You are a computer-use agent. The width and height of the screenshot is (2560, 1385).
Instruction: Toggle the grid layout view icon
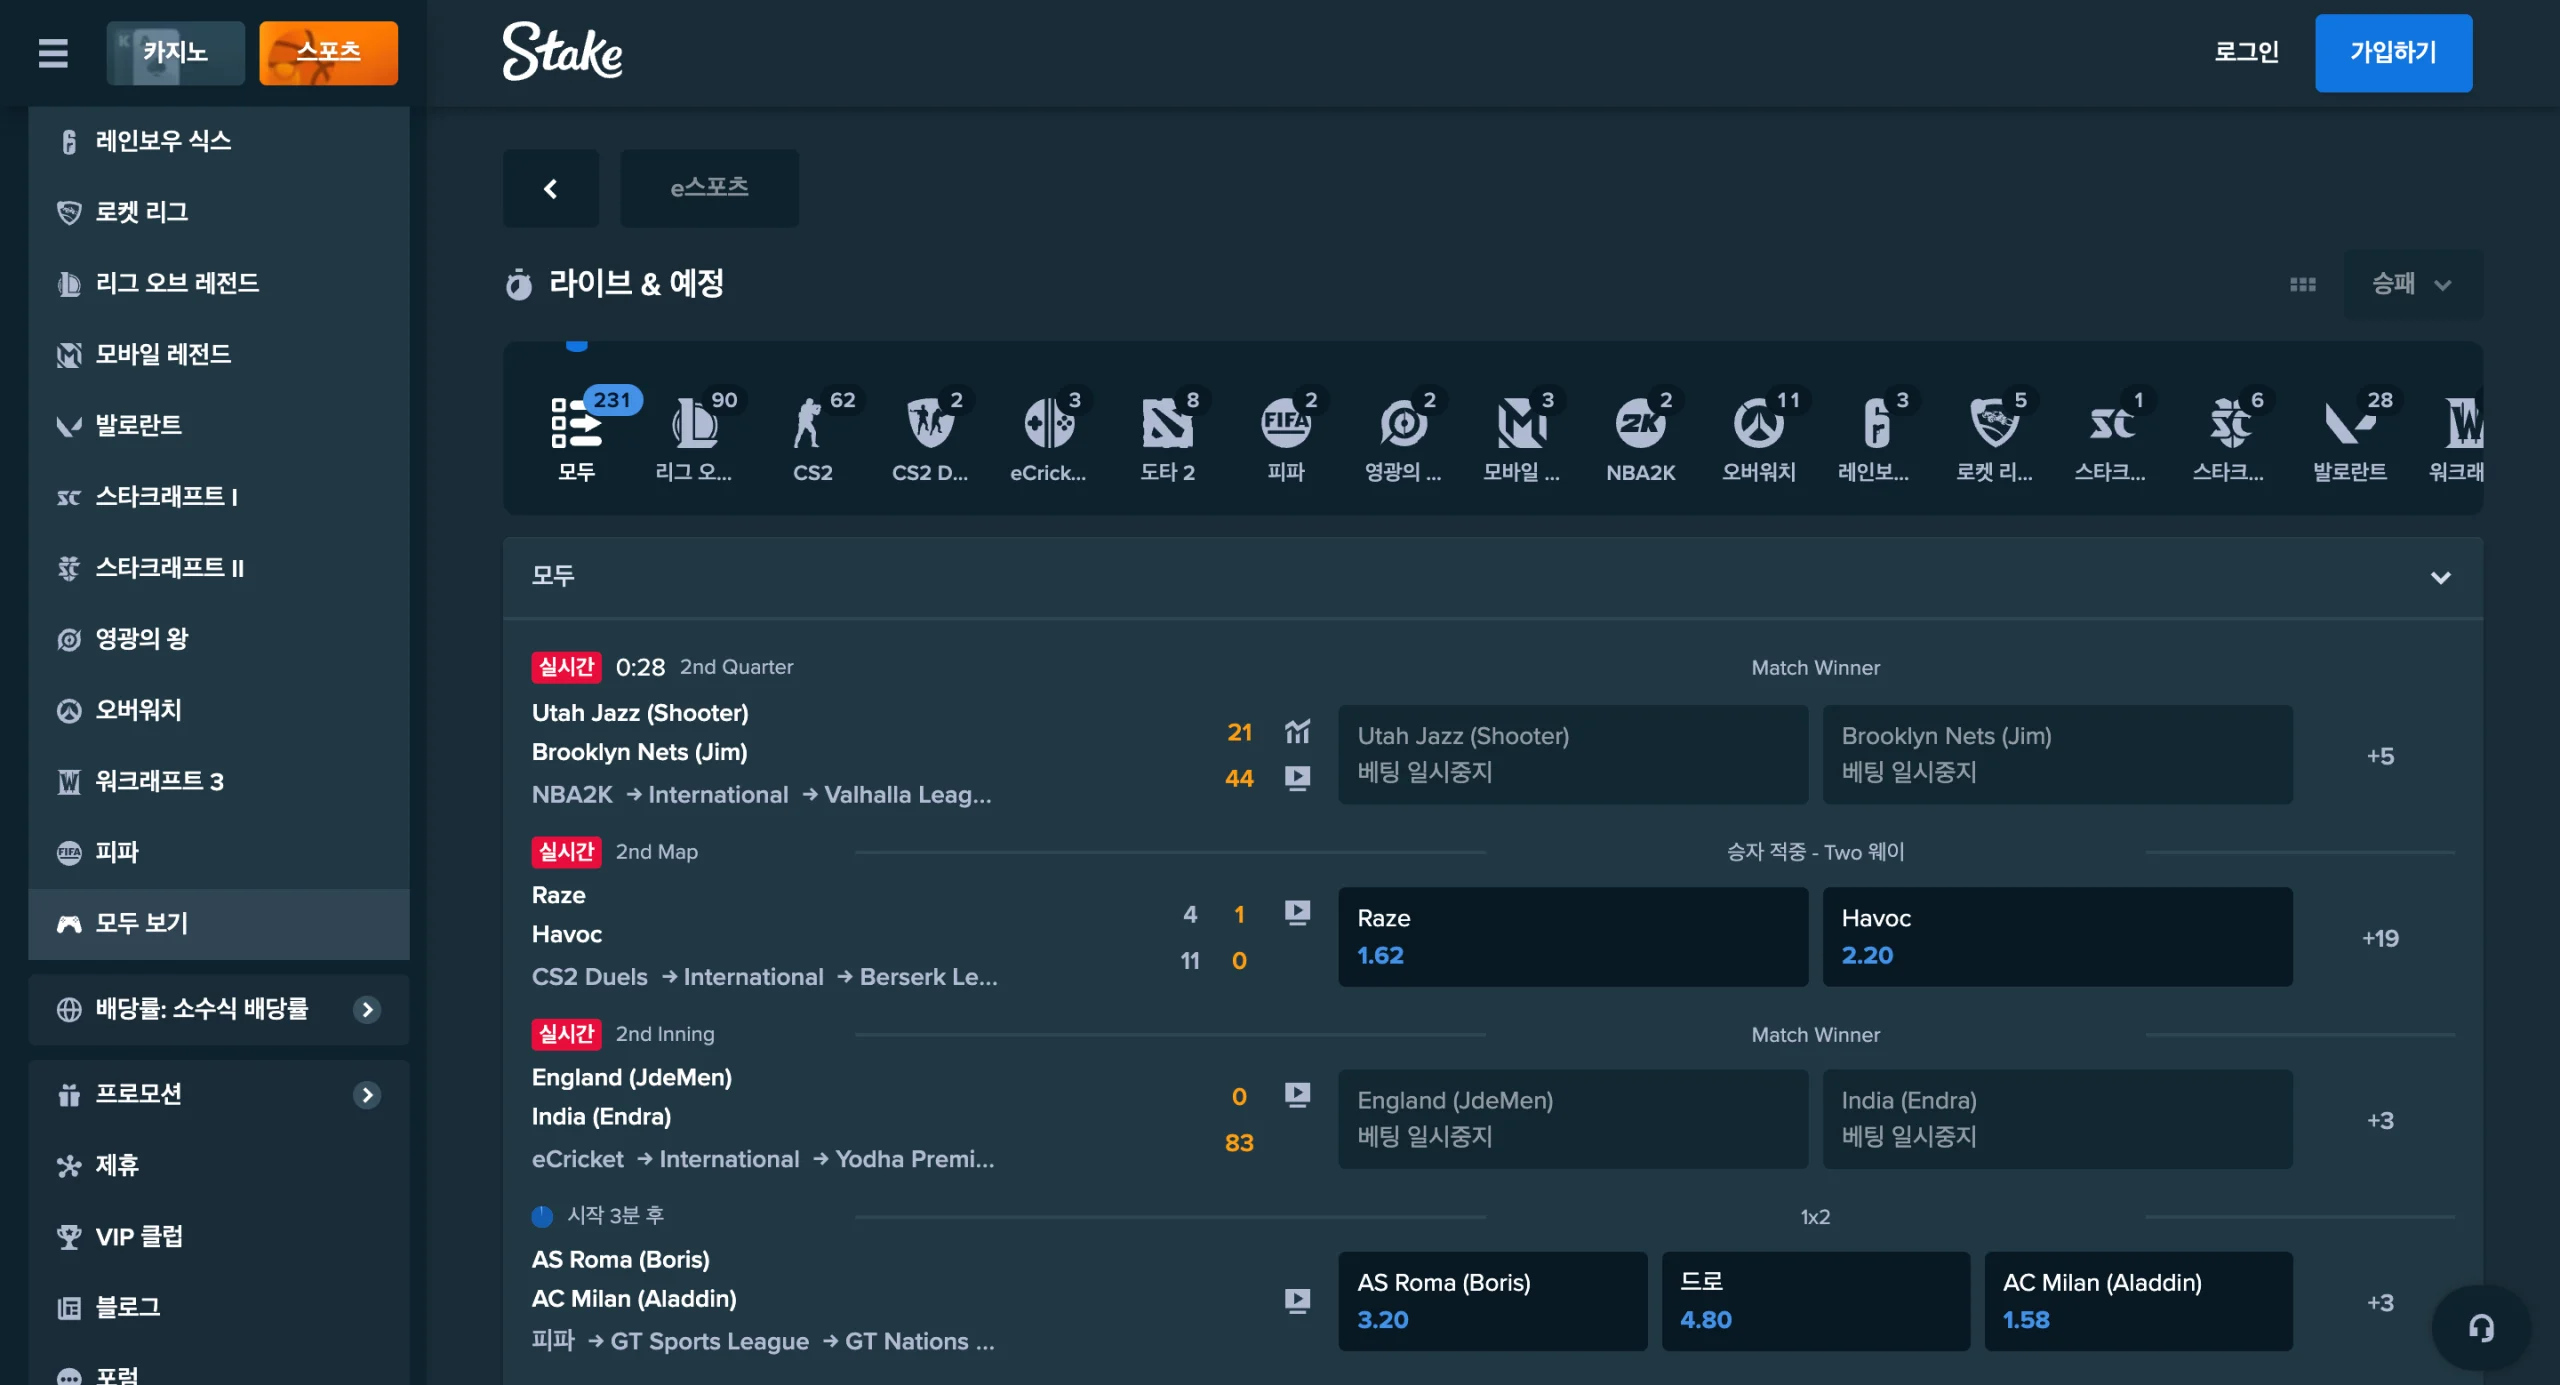click(2302, 285)
